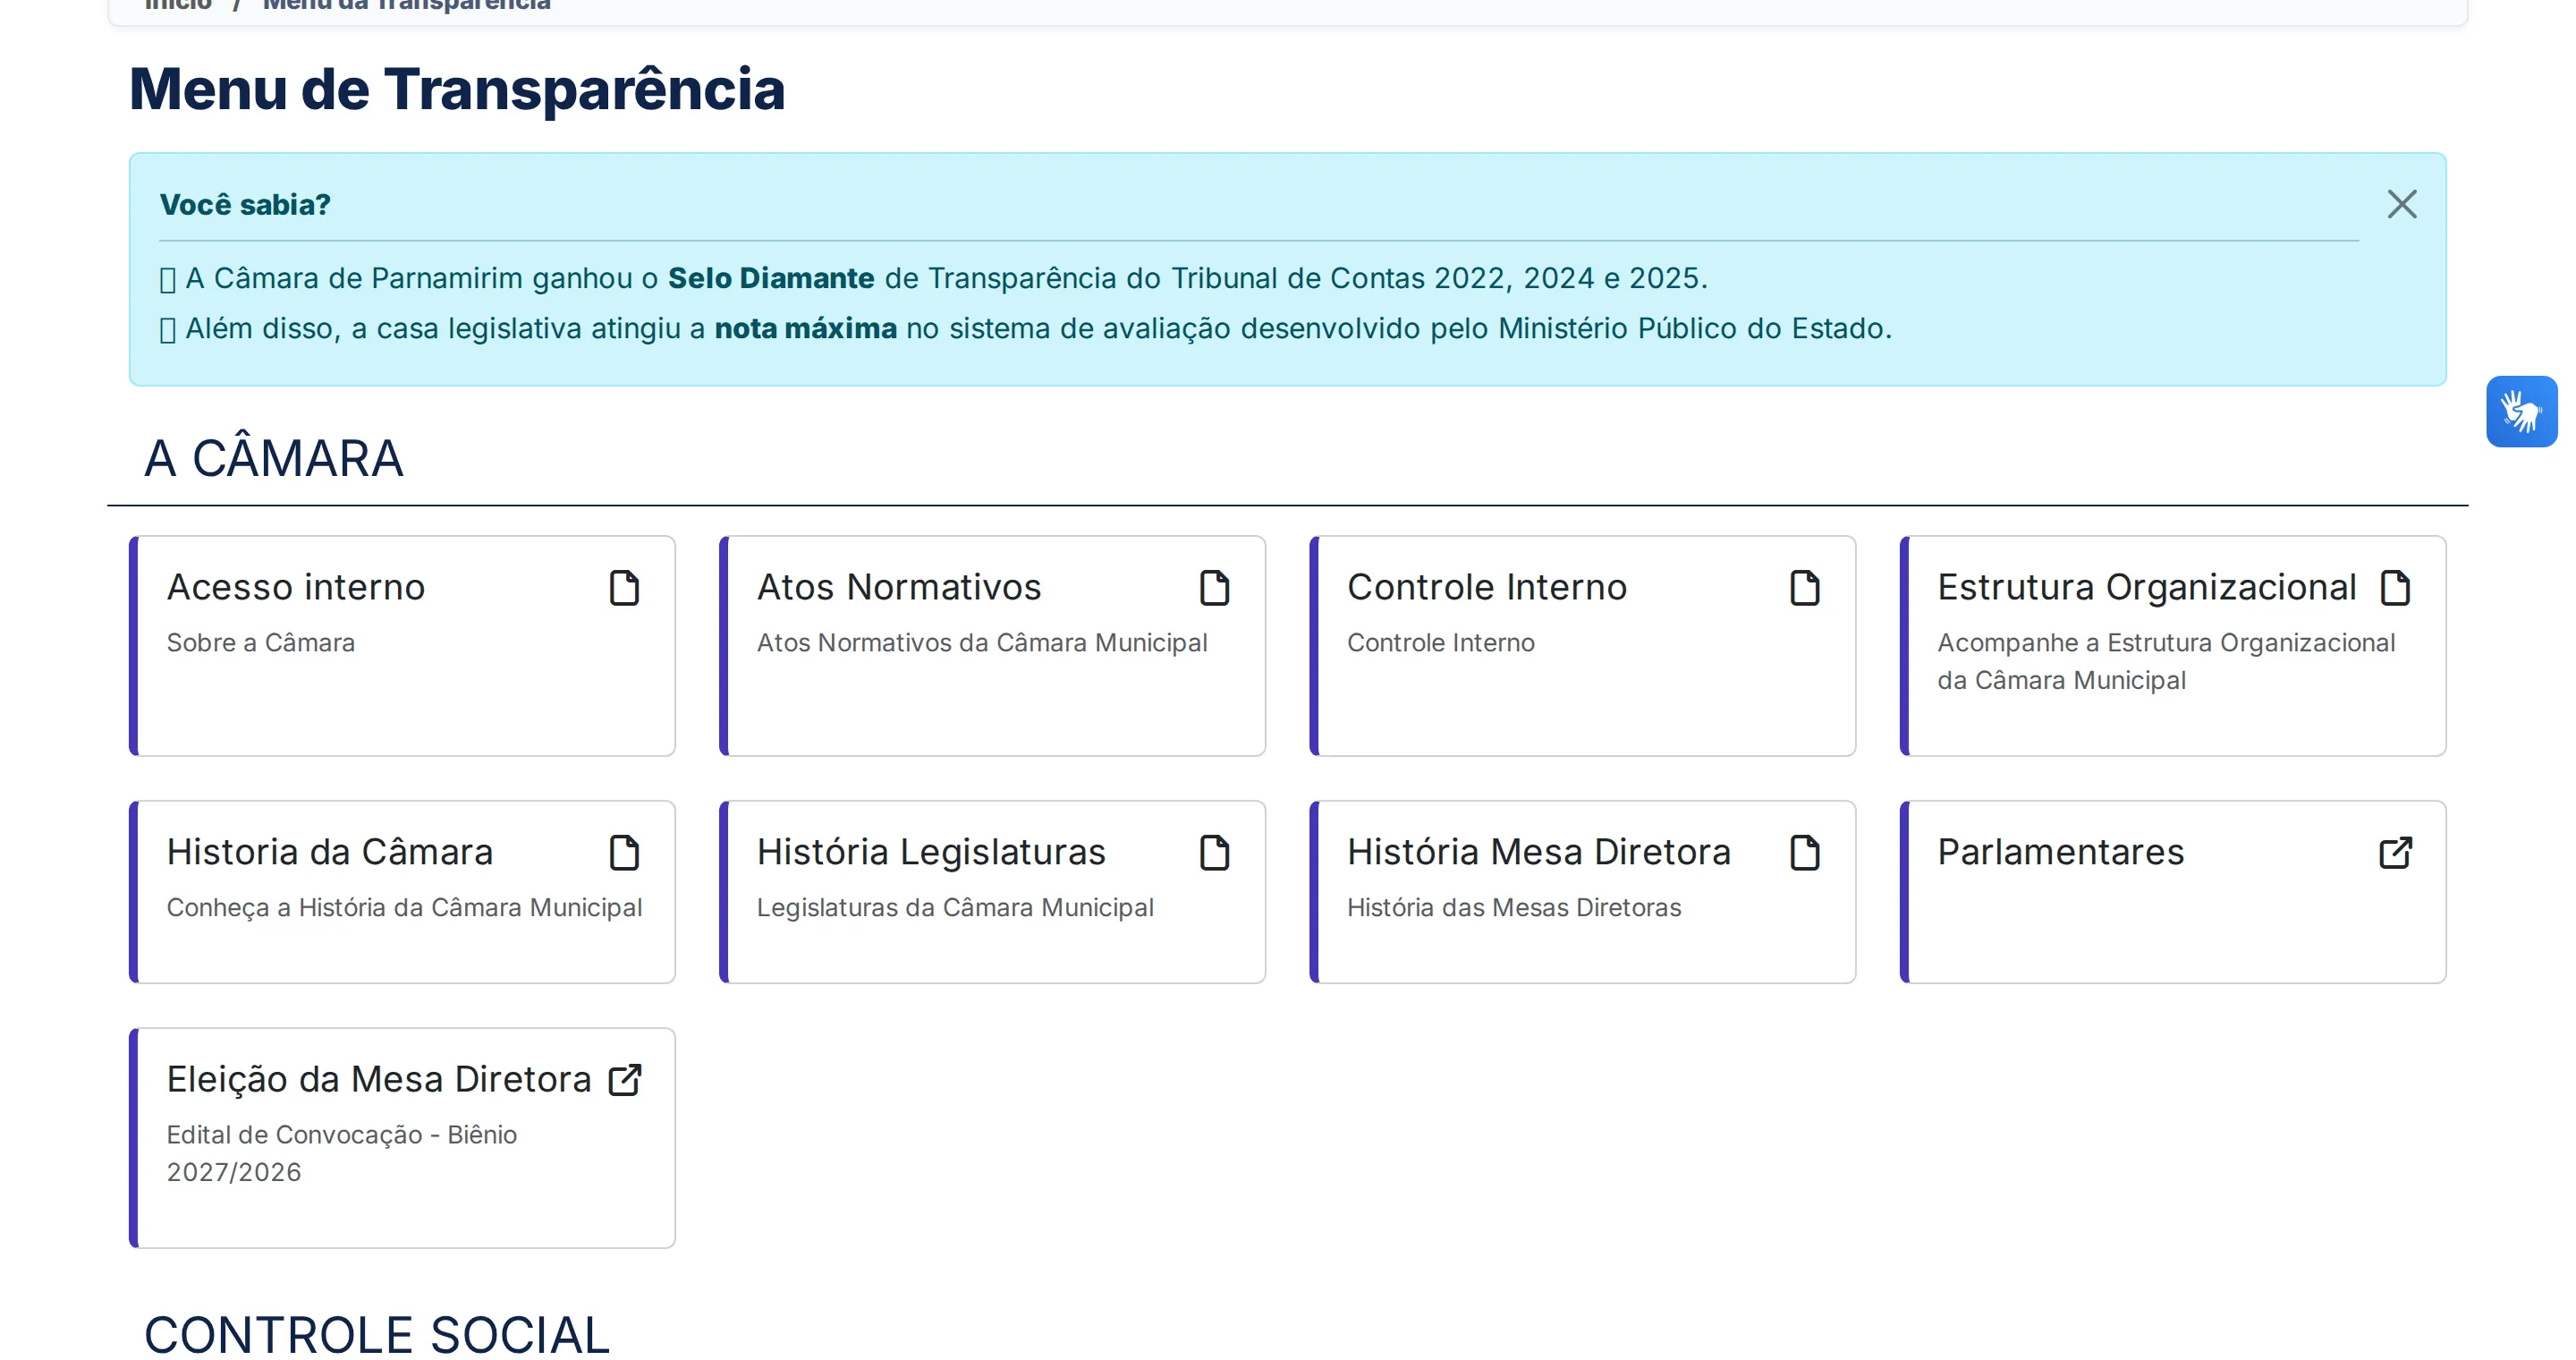Click the document icon on Historia da Câmara card
This screenshot has height=1360, width=2576.
pyautogui.click(x=624, y=853)
